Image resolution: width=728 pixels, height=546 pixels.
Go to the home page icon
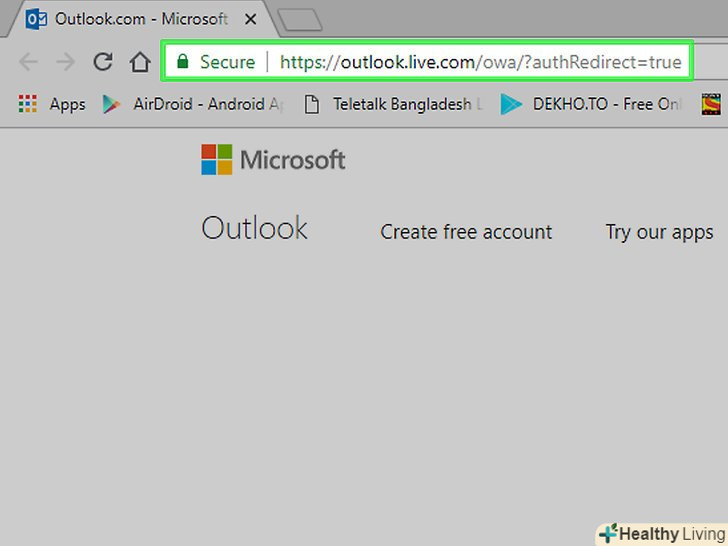coord(140,61)
